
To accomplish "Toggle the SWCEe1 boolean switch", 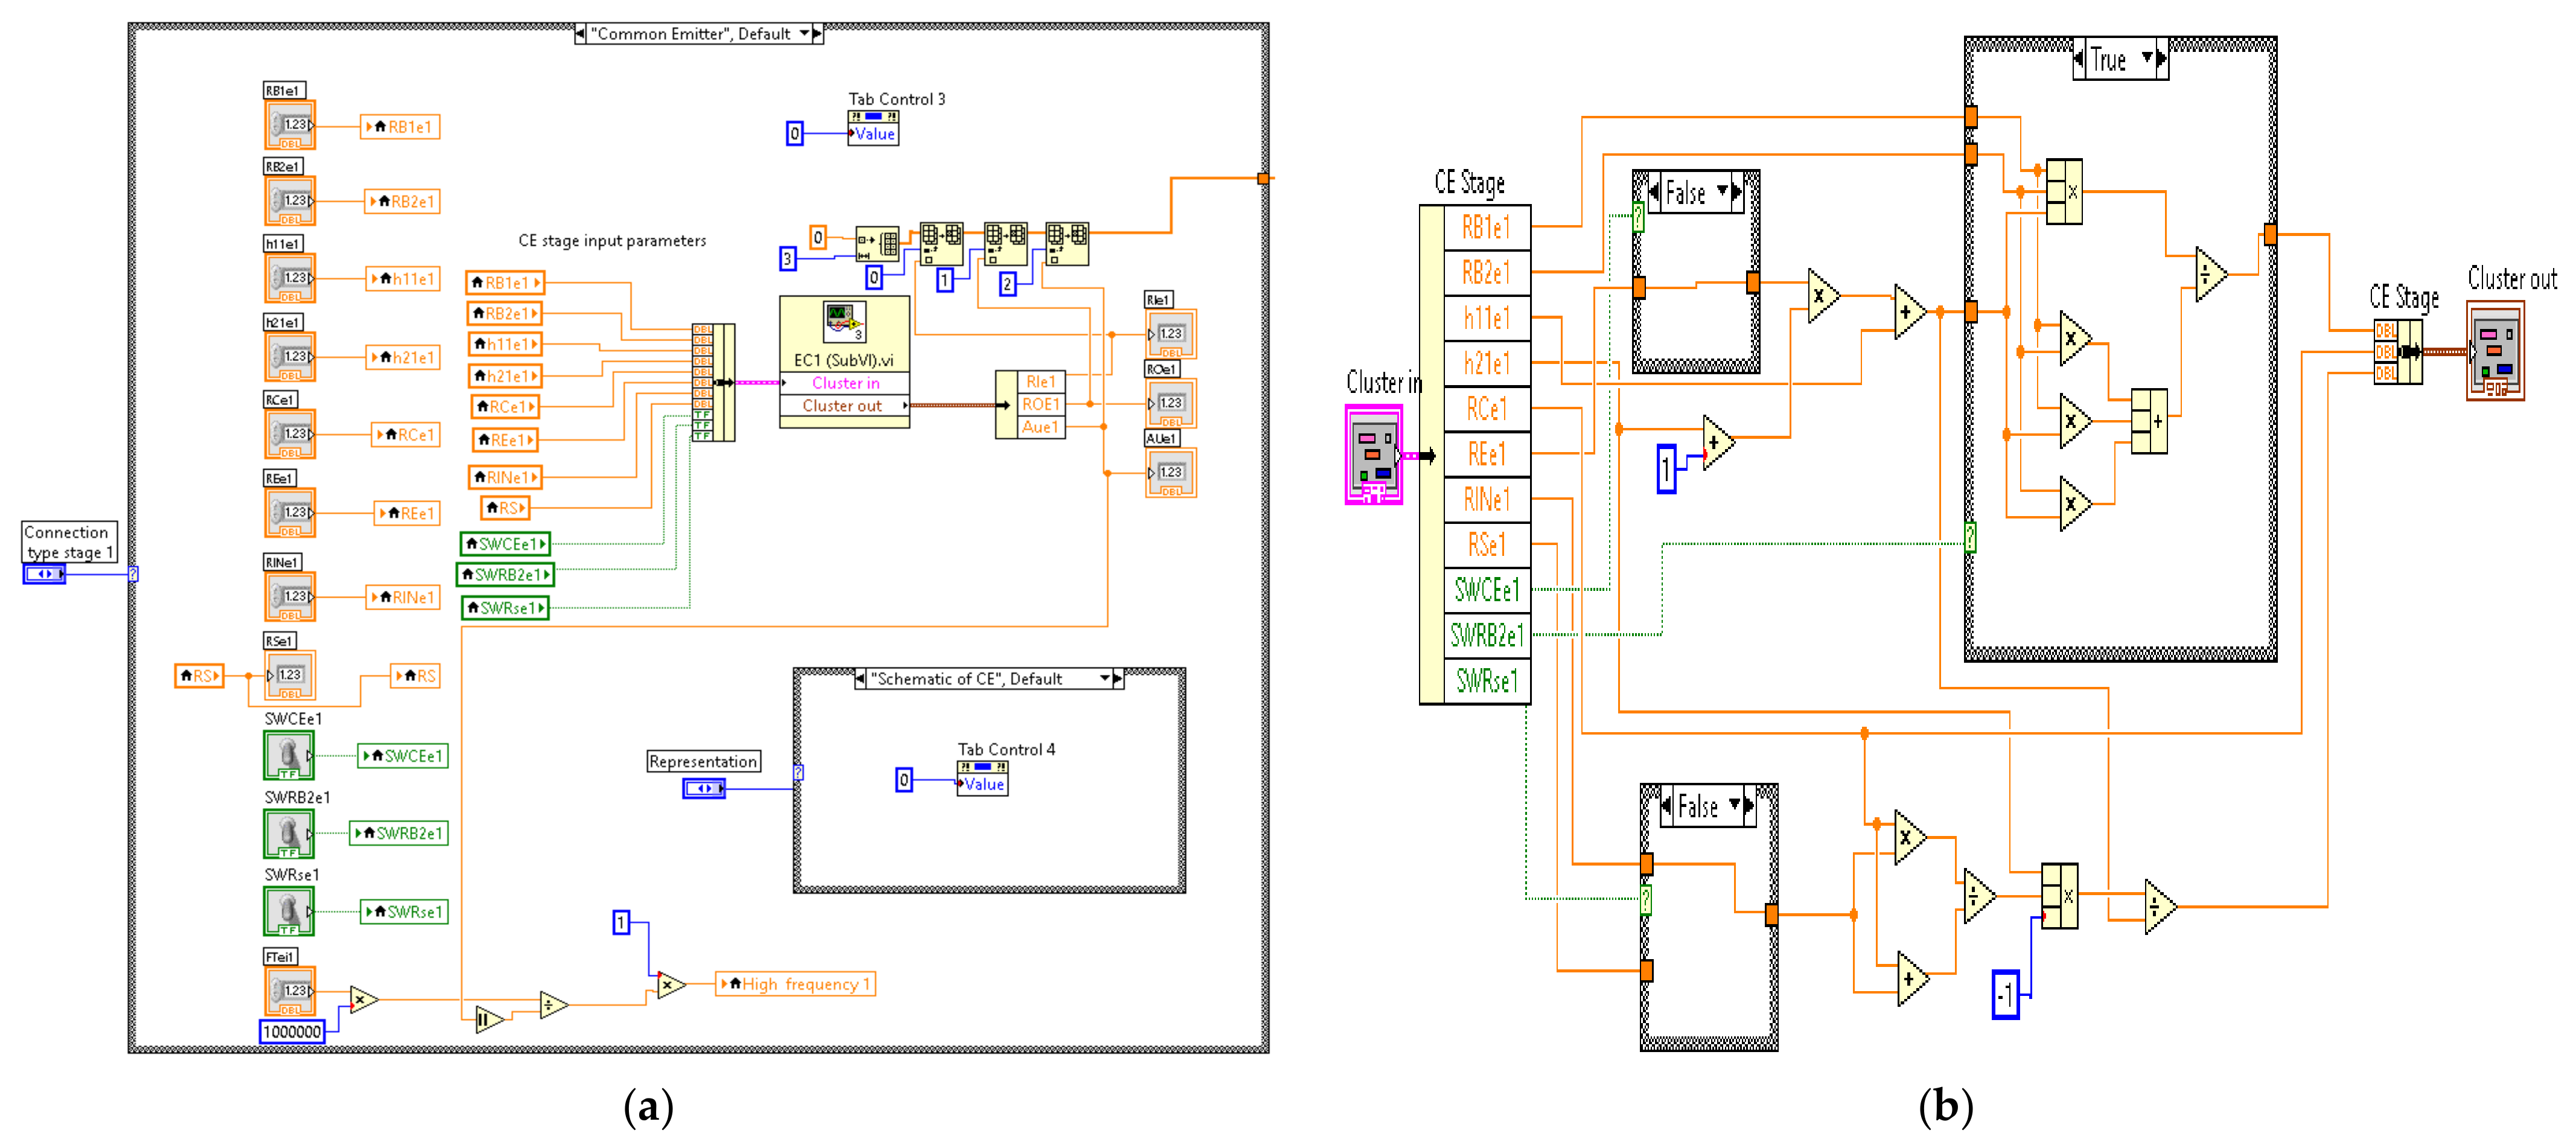I will (289, 755).
